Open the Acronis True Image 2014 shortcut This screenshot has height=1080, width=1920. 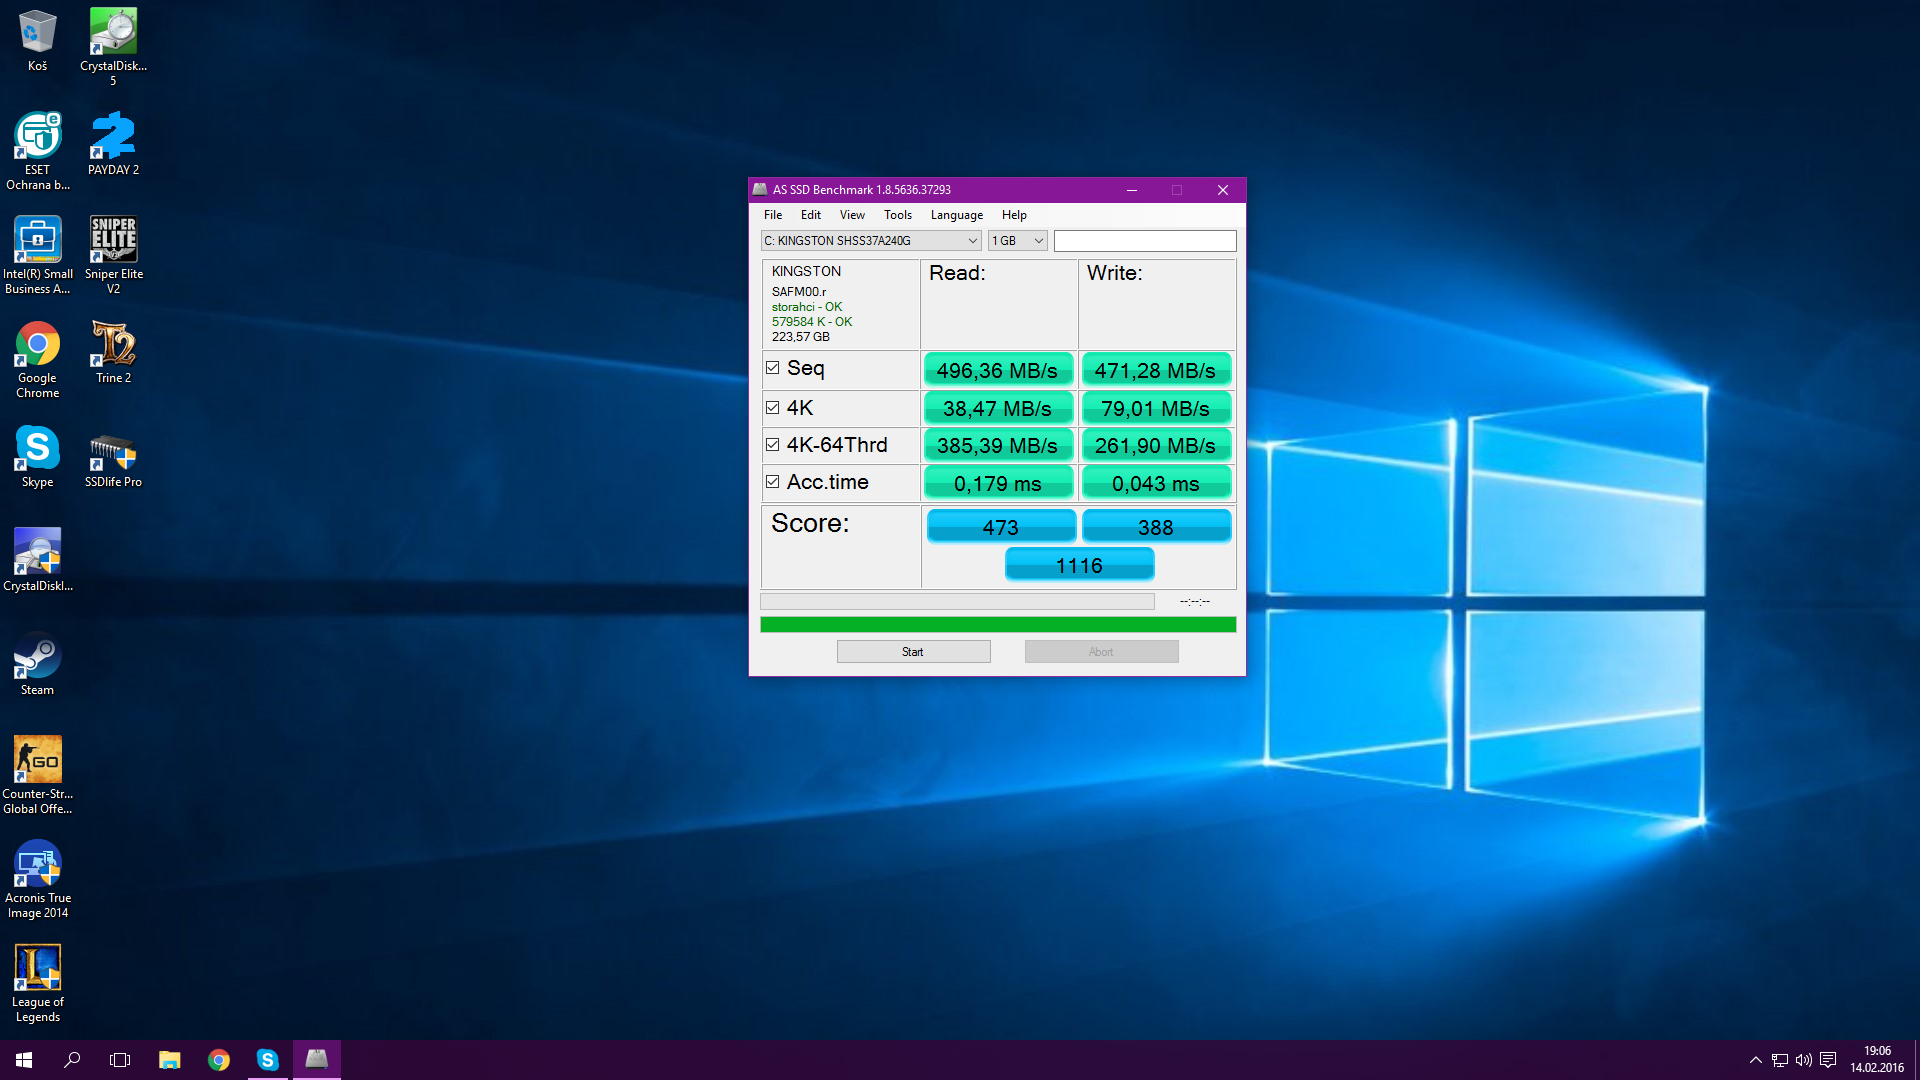(x=37, y=879)
